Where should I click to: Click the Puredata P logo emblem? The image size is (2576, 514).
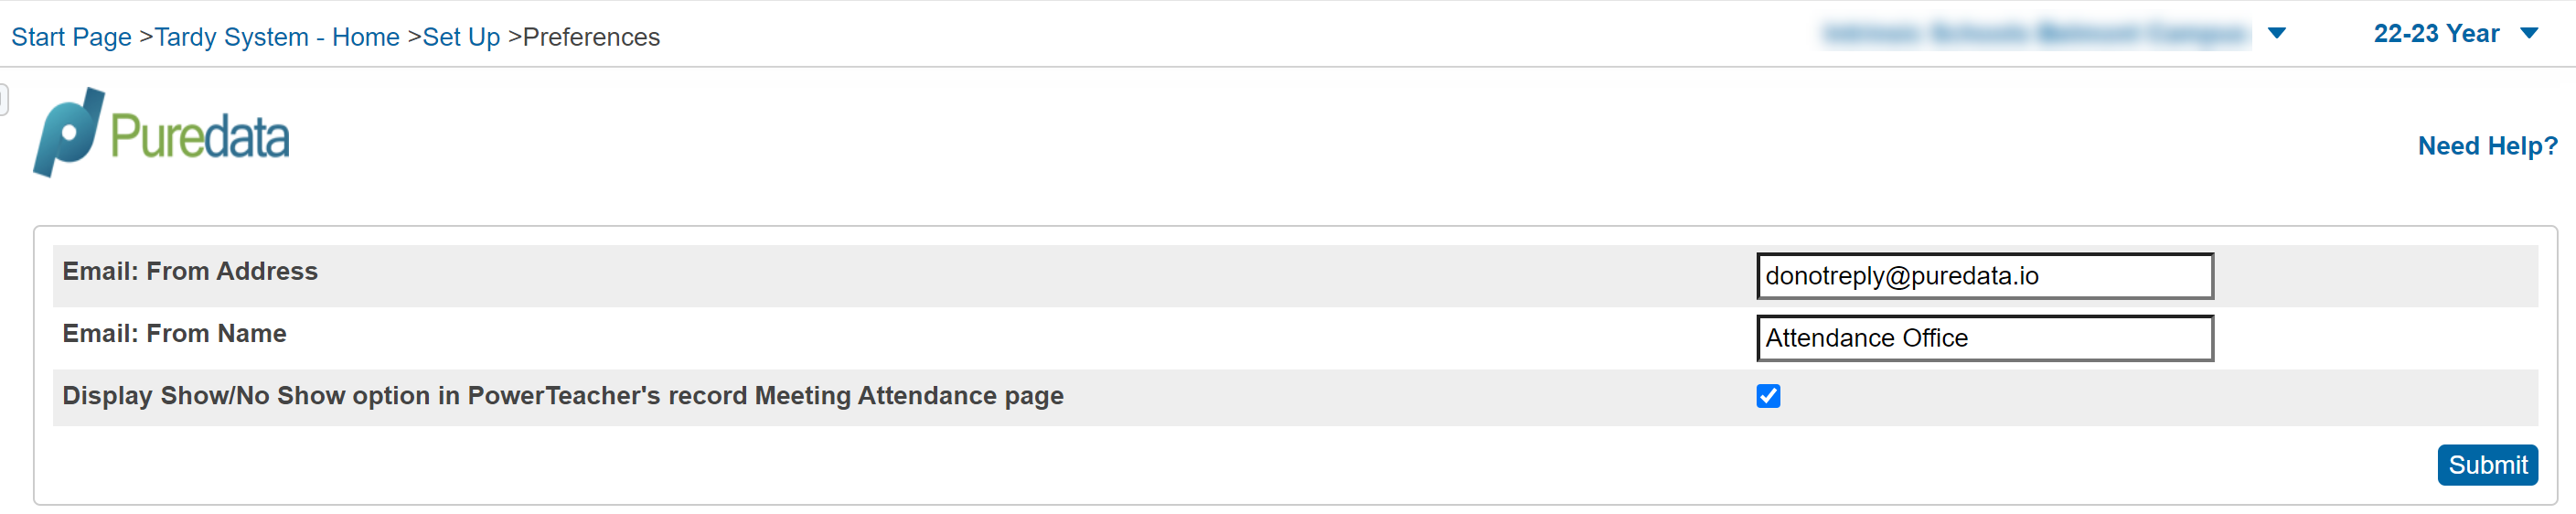(x=67, y=132)
